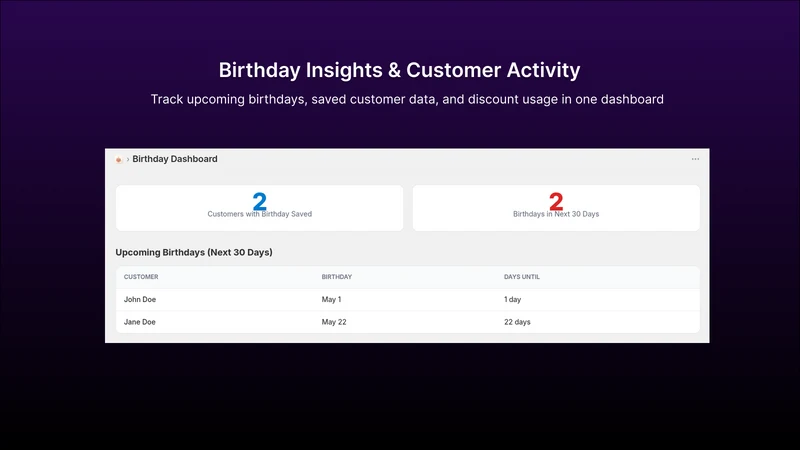Open the three-dot more options menu

(695, 159)
